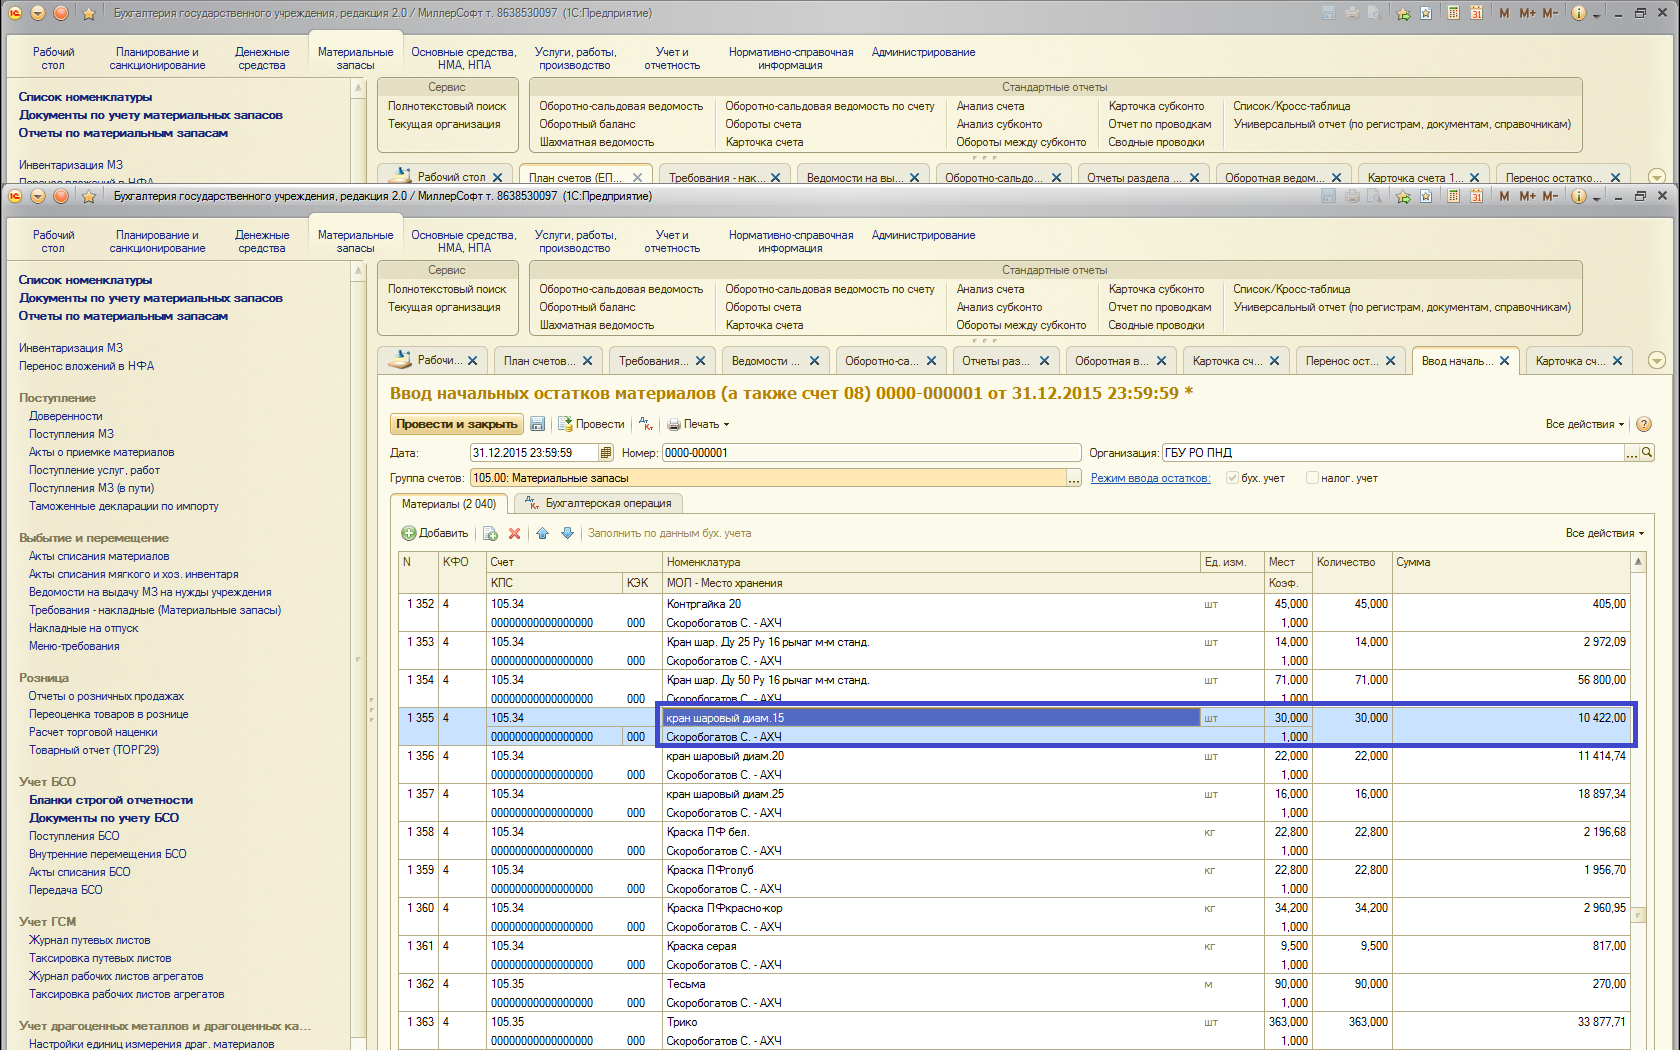
Task: Toggle the бух. учет checkbox
Action: pos(1232,478)
